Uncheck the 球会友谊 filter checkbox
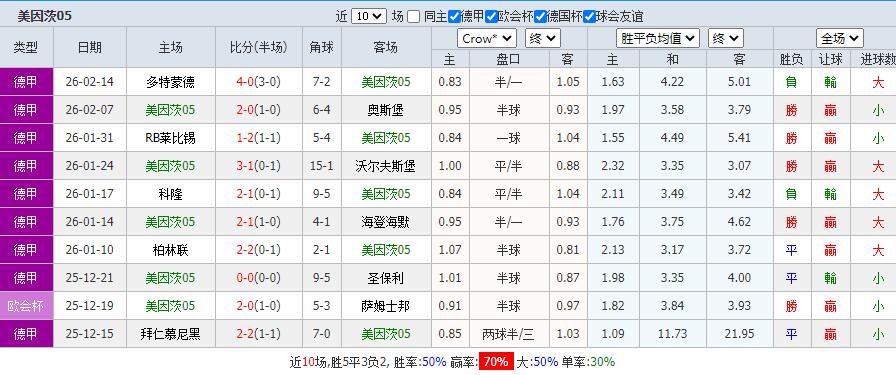896x375 pixels. click(589, 17)
